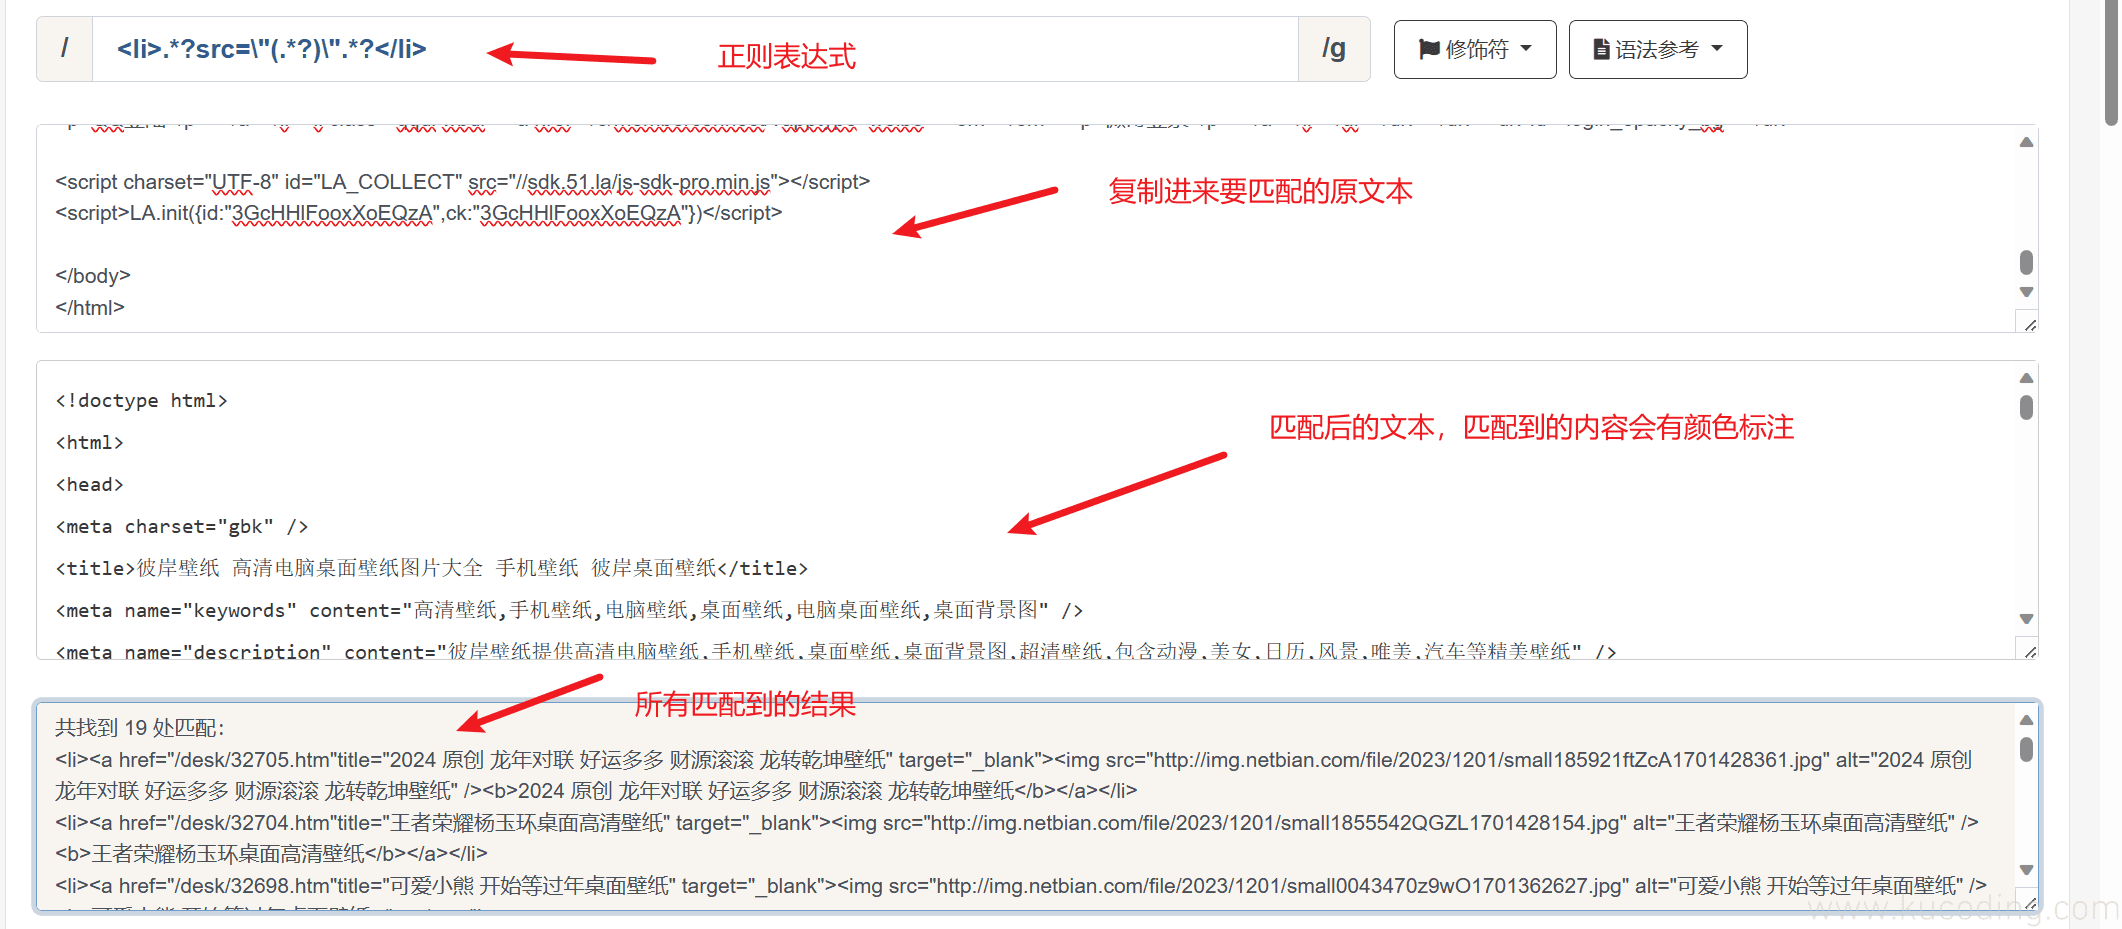Click scroll-down arrow of matched text panel
The image size is (2122, 929).
2026,619
